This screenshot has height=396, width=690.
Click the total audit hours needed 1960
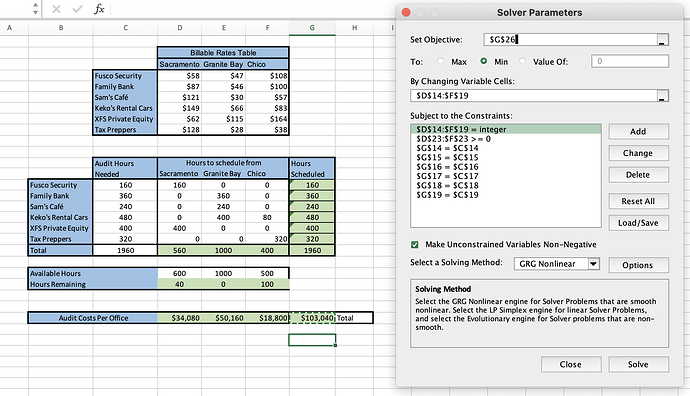click(x=125, y=250)
